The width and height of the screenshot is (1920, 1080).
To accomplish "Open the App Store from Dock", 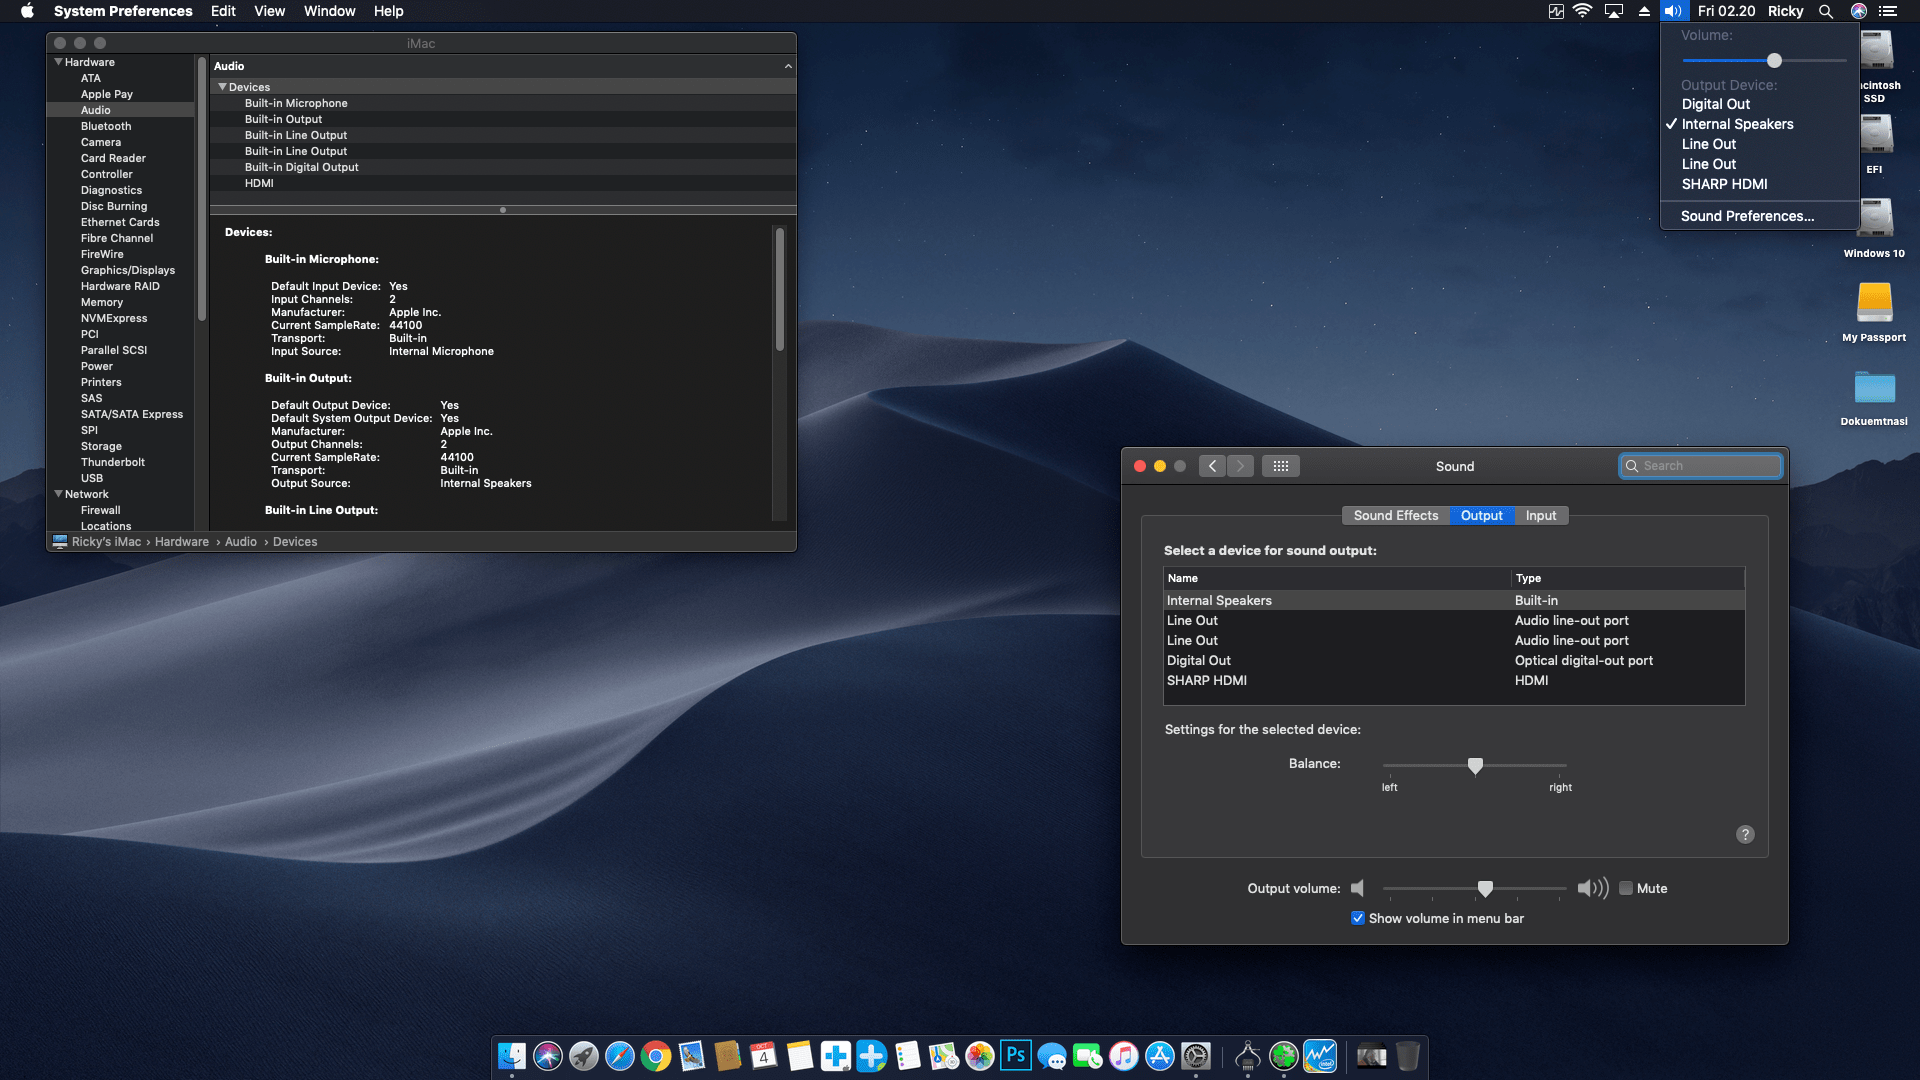I will pos(1160,1056).
